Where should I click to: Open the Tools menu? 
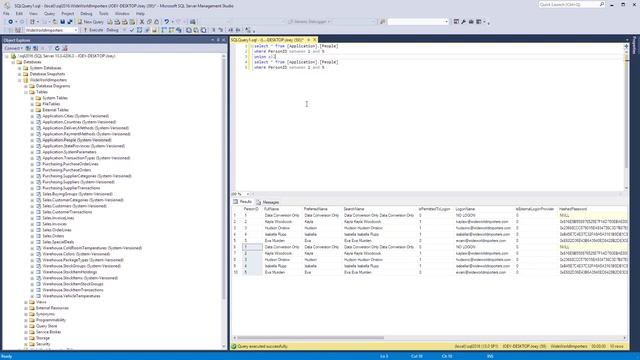point(104,13)
